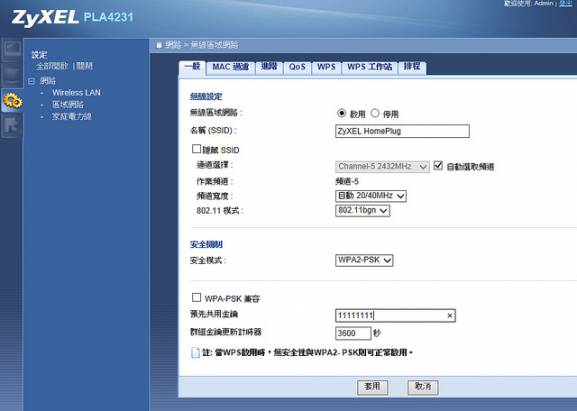Select the wireless LAN enable radio button
Image resolution: width=577 pixels, height=411 pixels.
coord(341,113)
